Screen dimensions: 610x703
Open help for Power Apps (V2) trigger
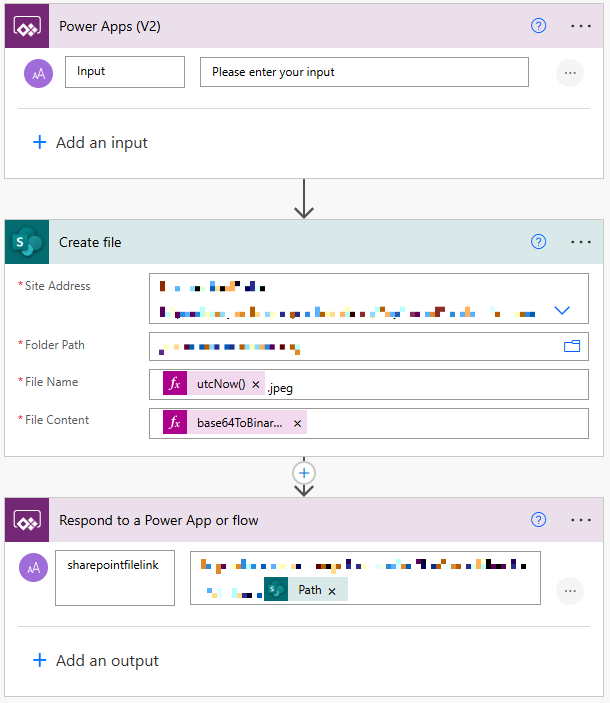pos(539,26)
